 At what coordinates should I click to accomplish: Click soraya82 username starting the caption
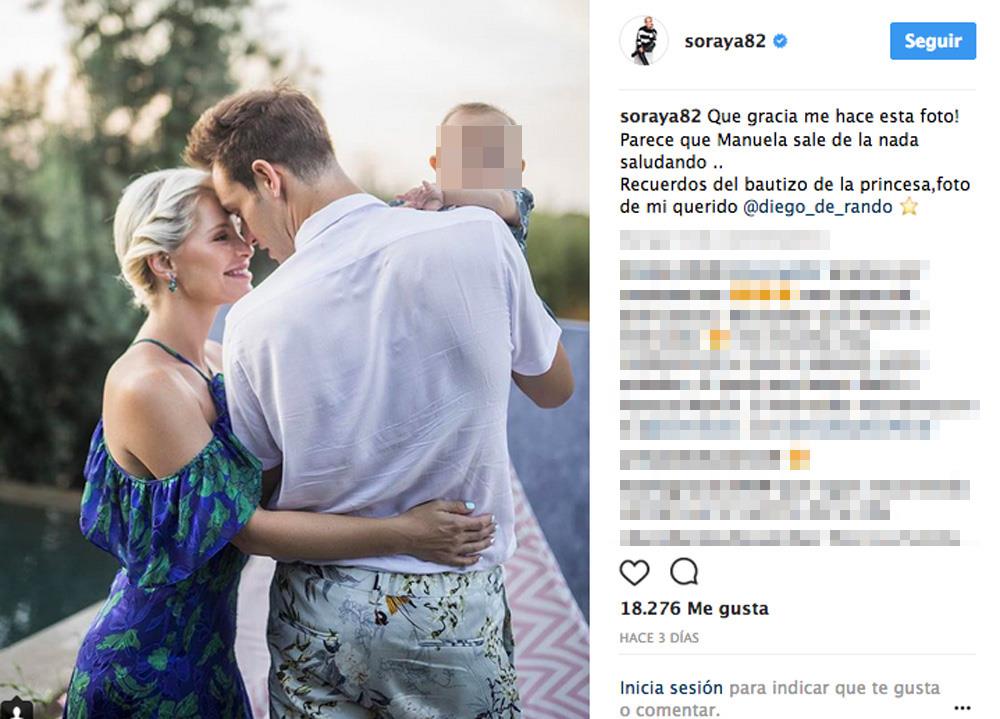(x=660, y=117)
